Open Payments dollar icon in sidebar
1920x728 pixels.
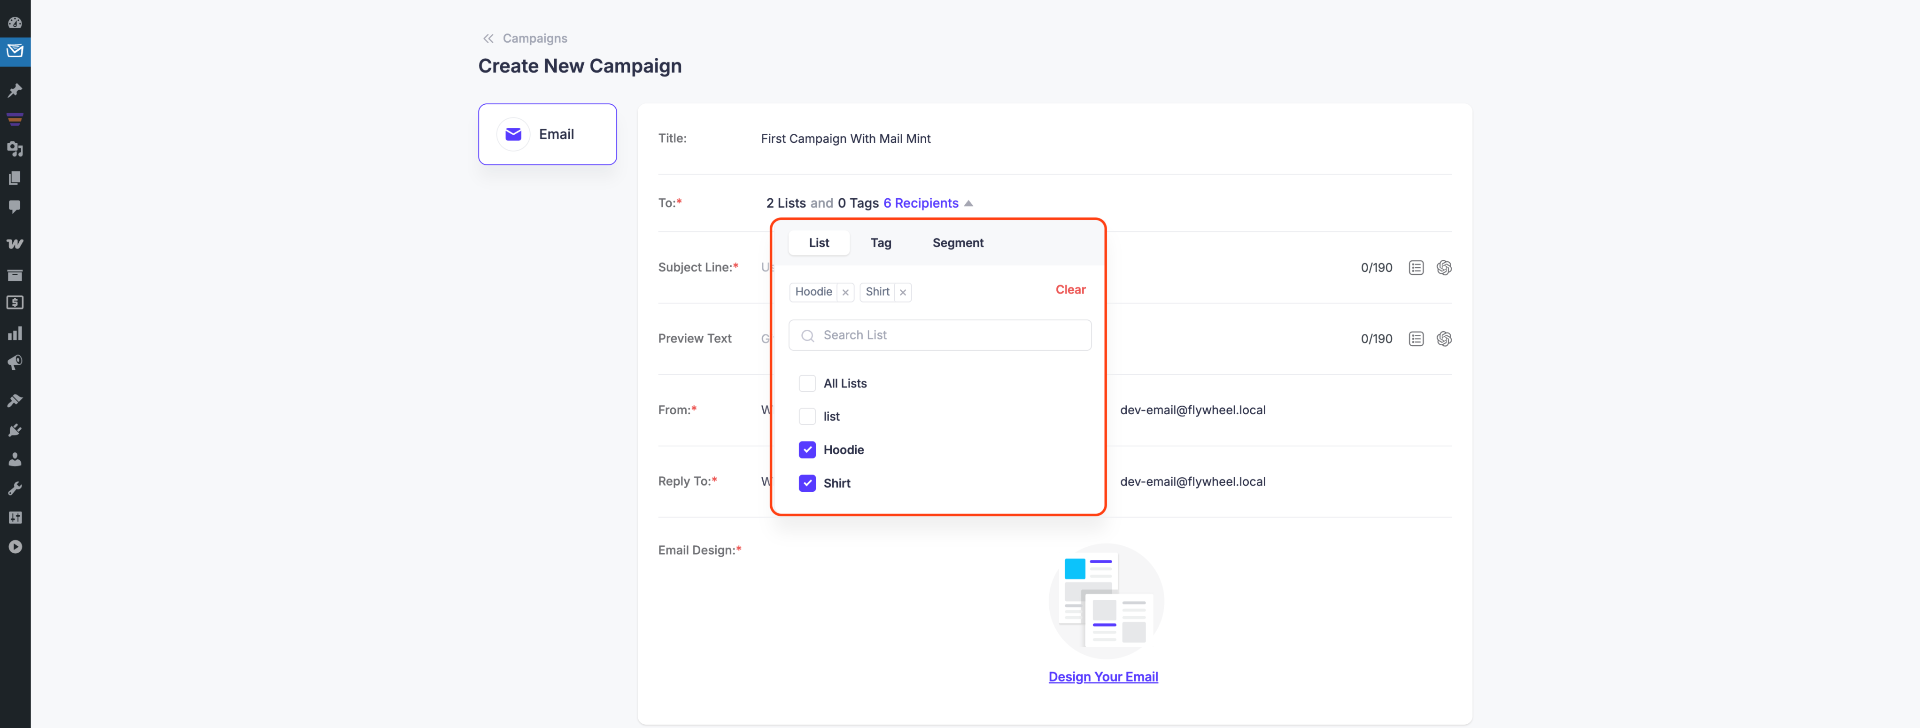[x=15, y=303]
